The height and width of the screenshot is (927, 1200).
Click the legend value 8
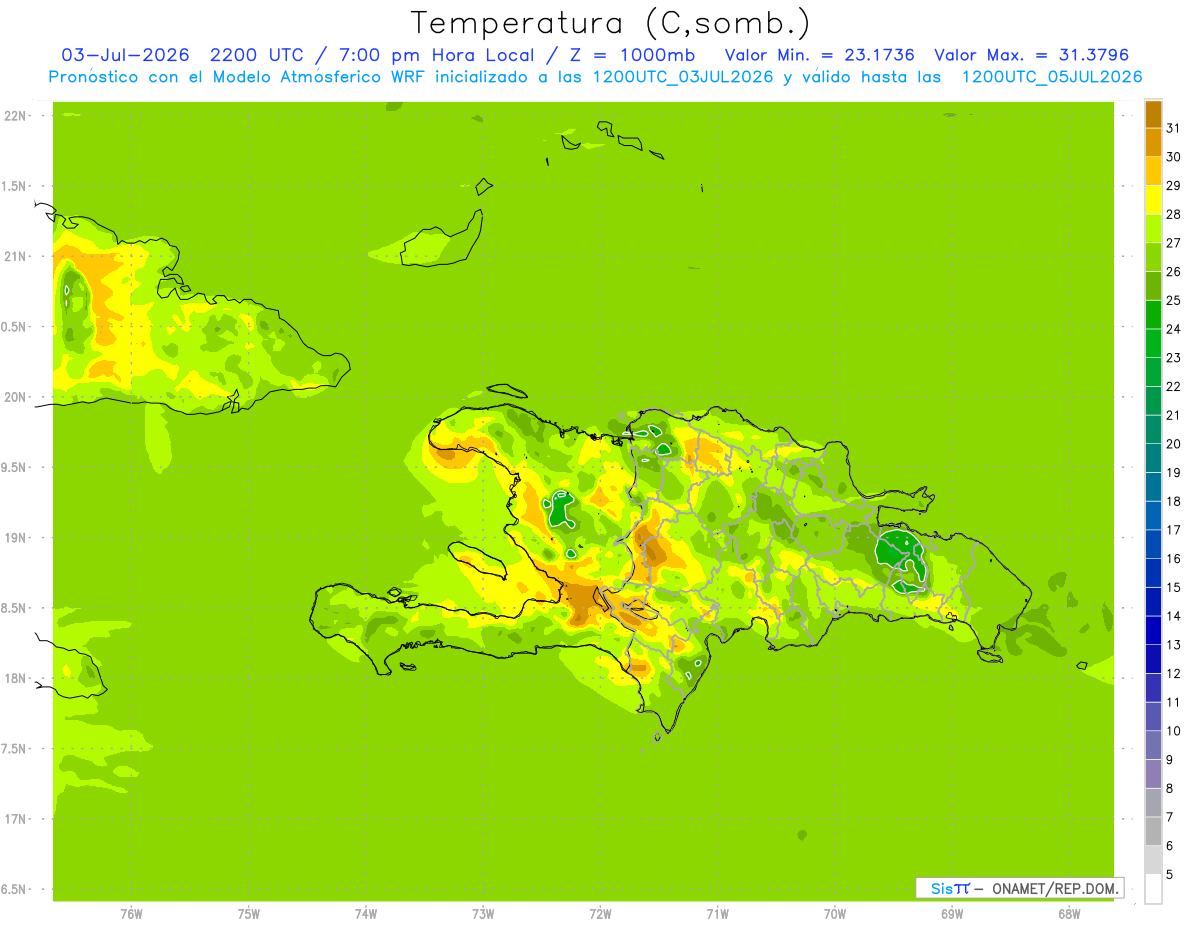click(1170, 789)
